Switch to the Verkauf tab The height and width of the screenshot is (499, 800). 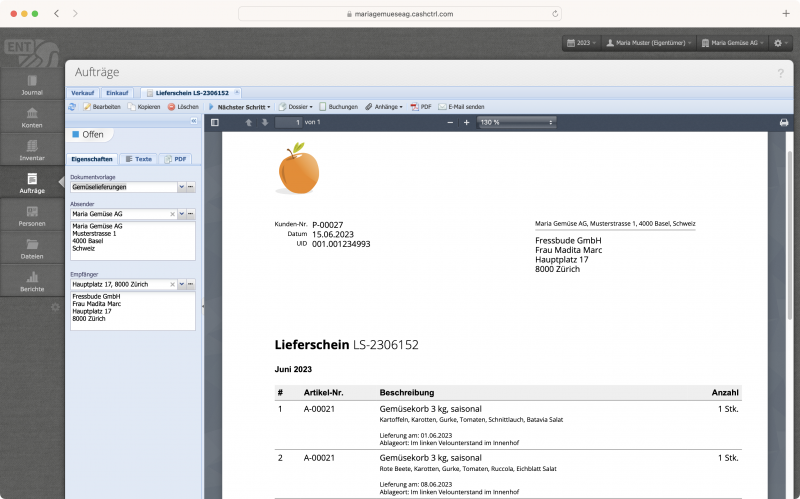82,93
